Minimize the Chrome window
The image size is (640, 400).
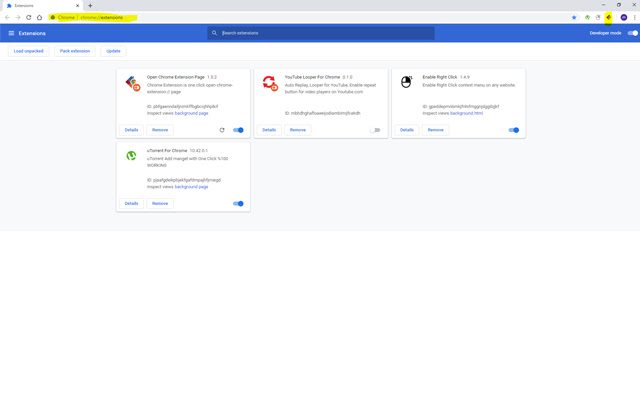pos(603,5)
